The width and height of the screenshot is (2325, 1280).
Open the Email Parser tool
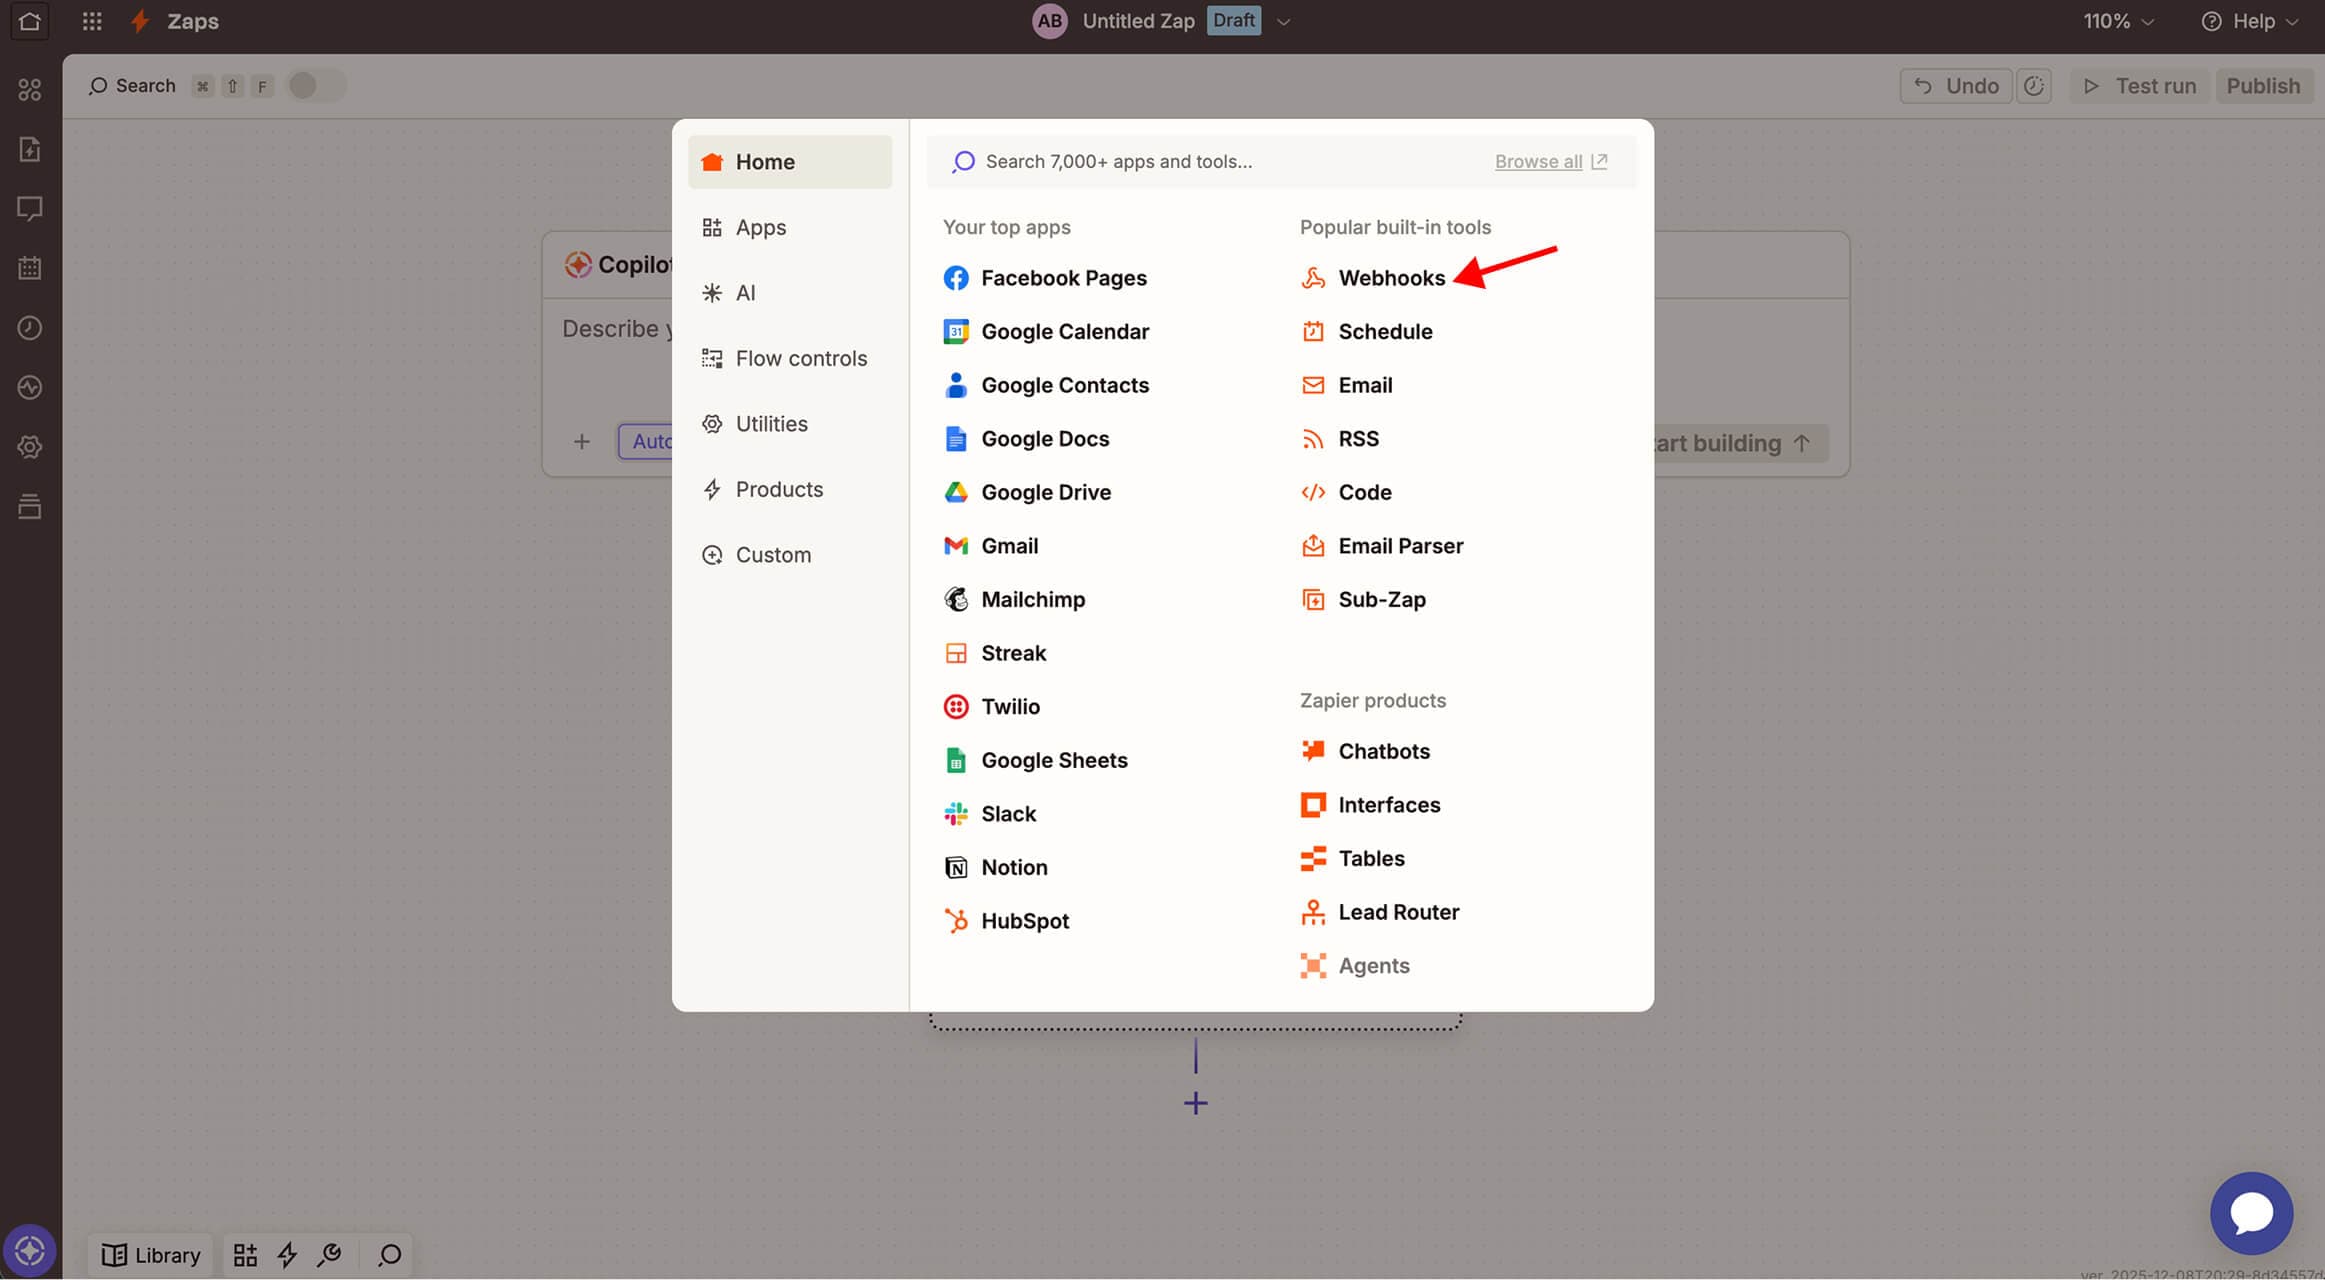click(x=1399, y=546)
